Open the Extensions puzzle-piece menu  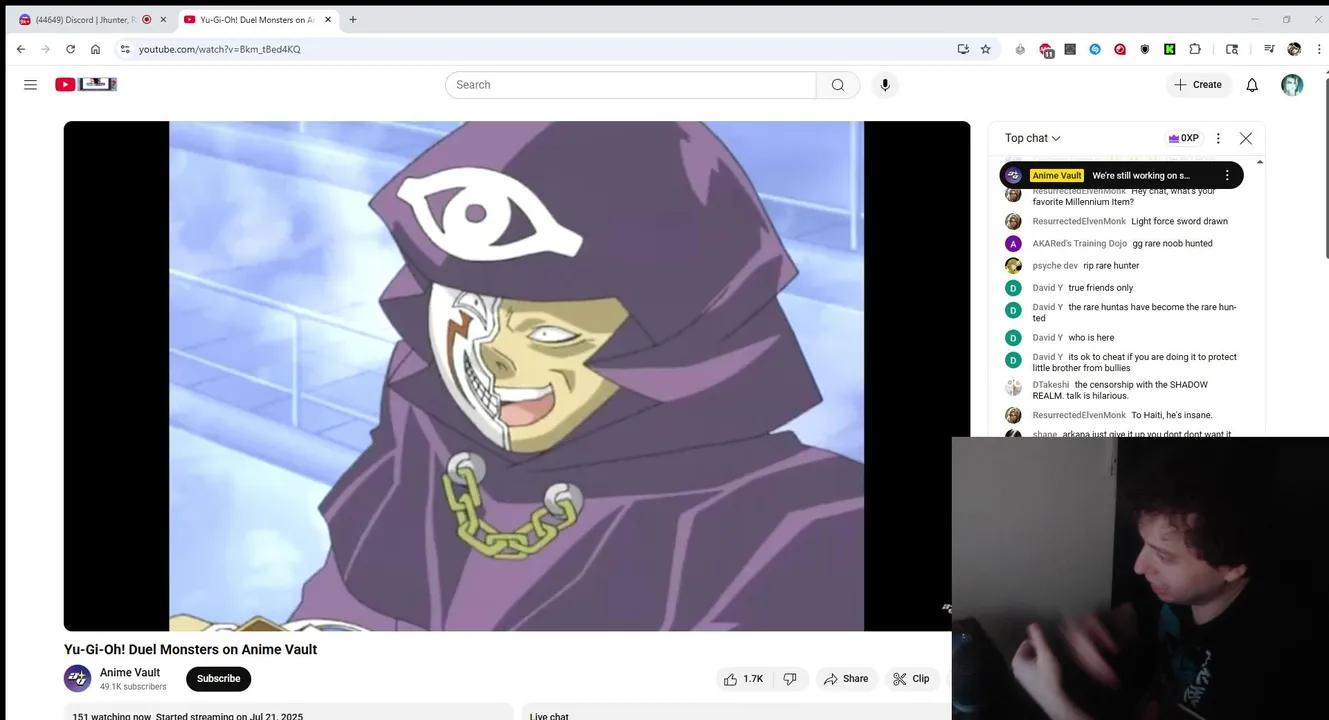pos(1195,49)
